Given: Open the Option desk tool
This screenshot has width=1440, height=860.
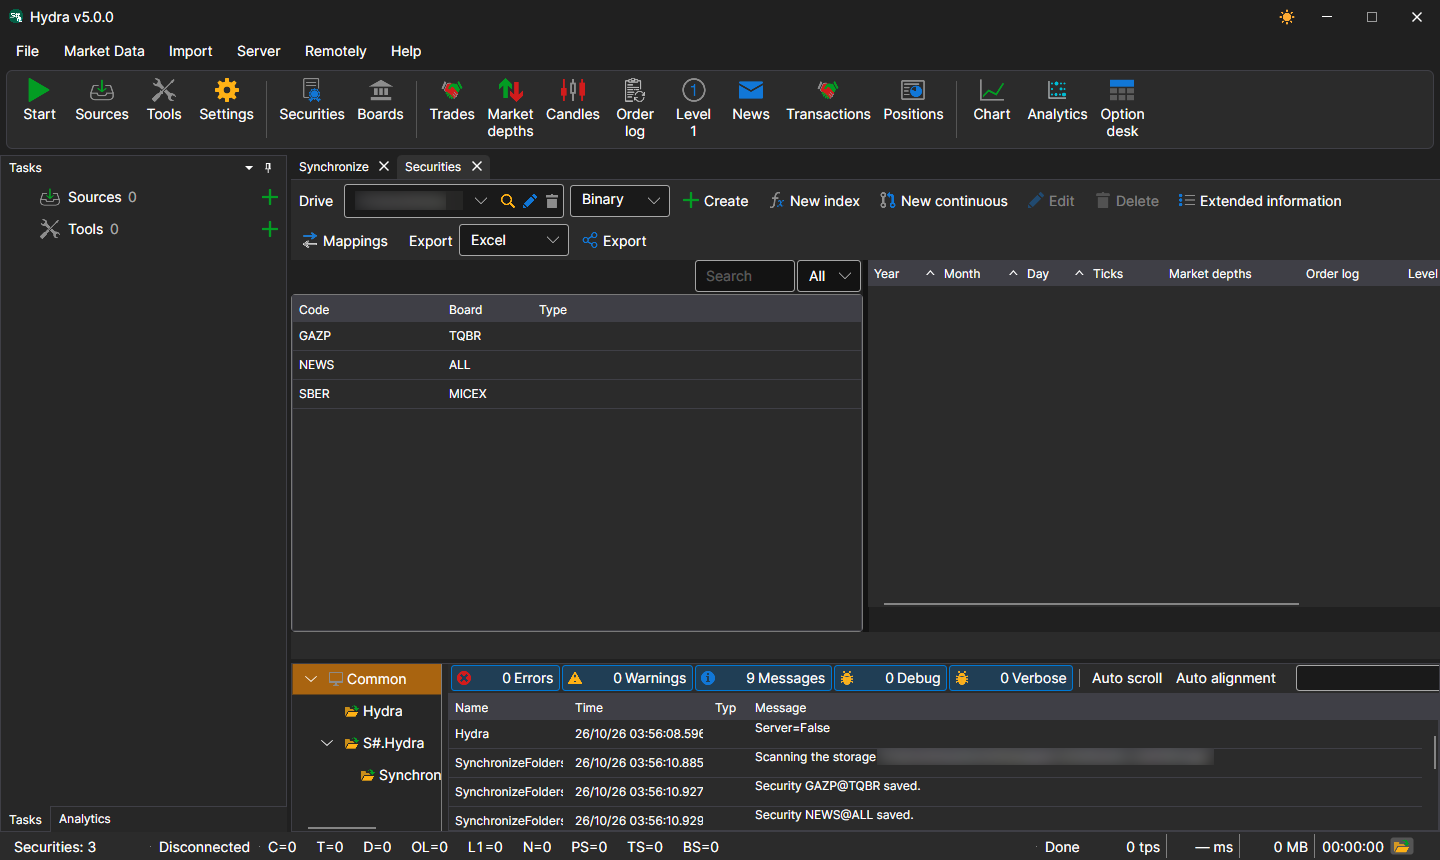Looking at the screenshot, I should pos(1122,108).
